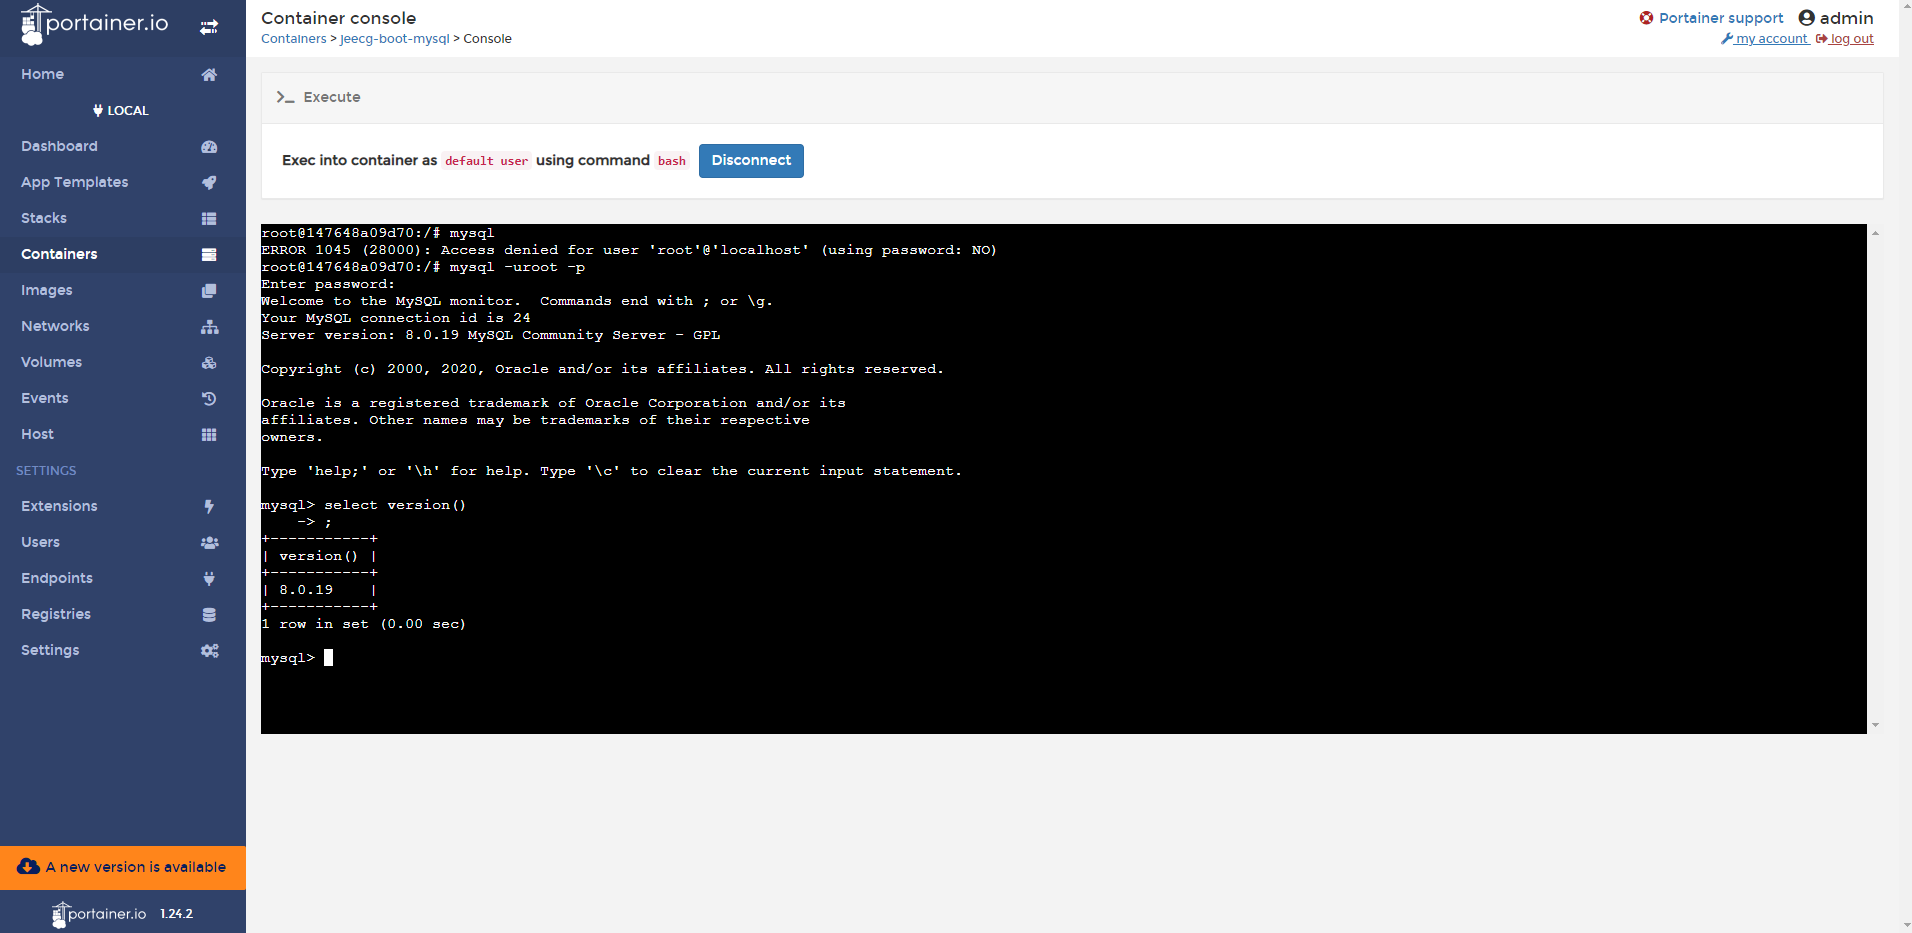The height and width of the screenshot is (933, 1912).
Task: Click the Disconnect button
Action: (751, 161)
